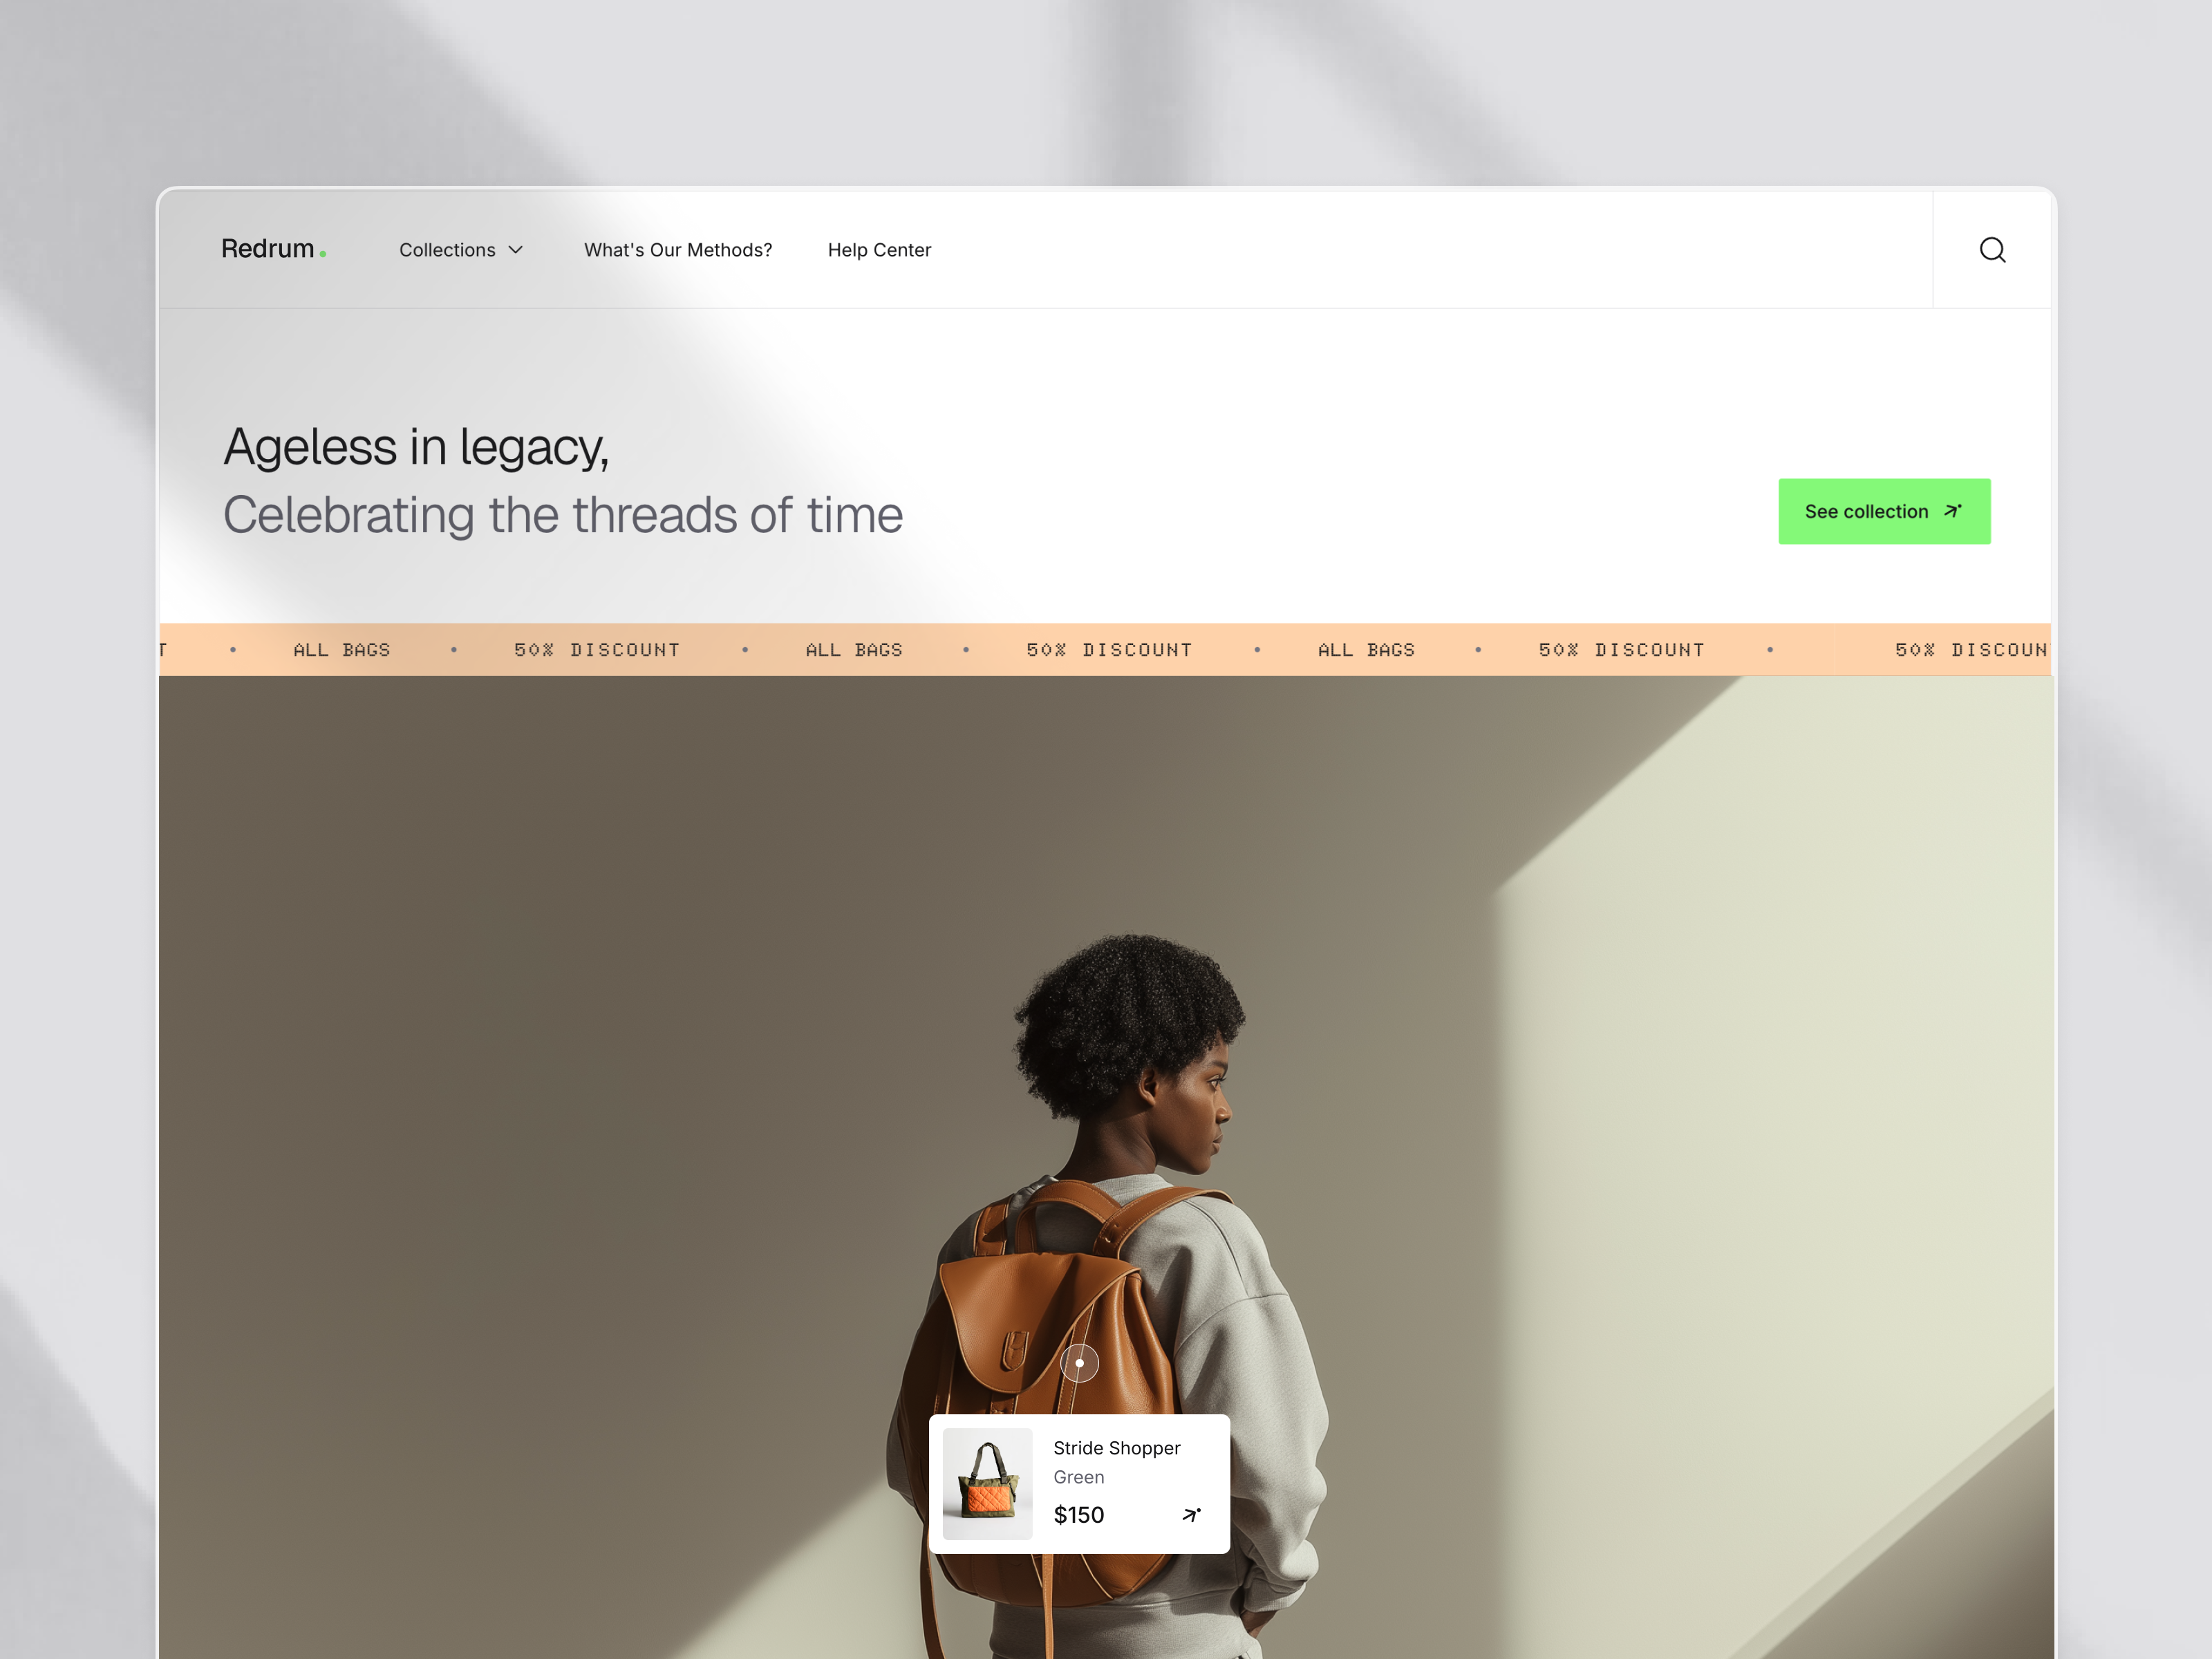Screen dimensions: 2212x1659
Task: Click arrow icon inside See collection button
Action: pos(1952,511)
